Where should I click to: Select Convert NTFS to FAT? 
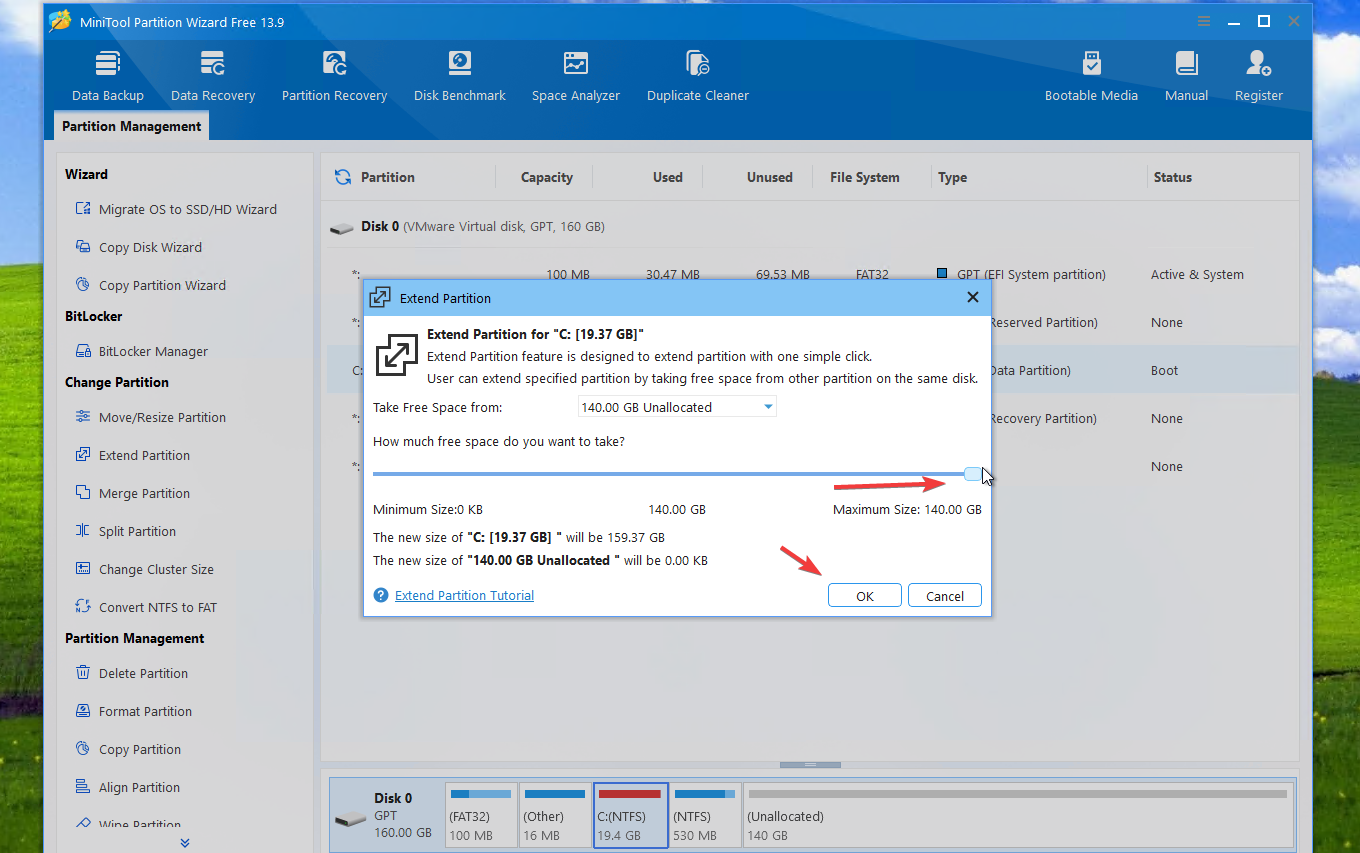tap(146, 607)
